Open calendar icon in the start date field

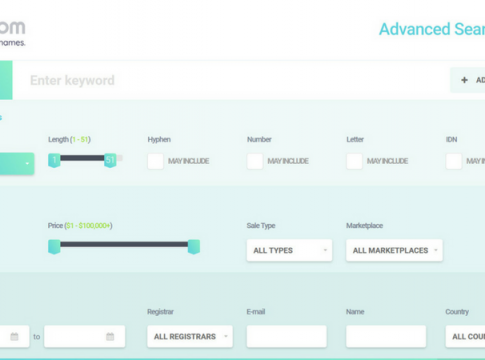click(x=14, y=337)
